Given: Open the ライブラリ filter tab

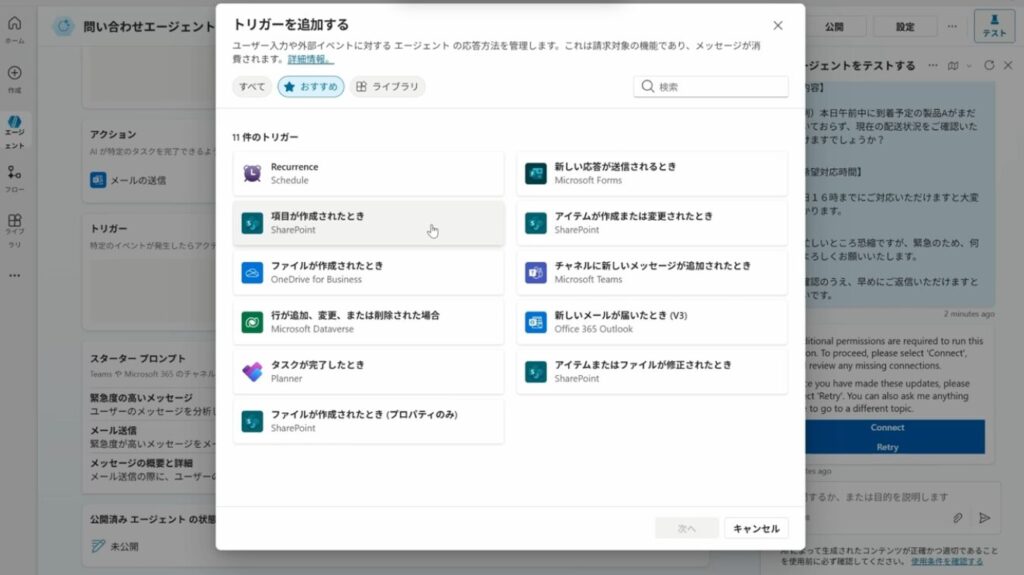Looking at the screenshot, I should (x=387, y=87).
